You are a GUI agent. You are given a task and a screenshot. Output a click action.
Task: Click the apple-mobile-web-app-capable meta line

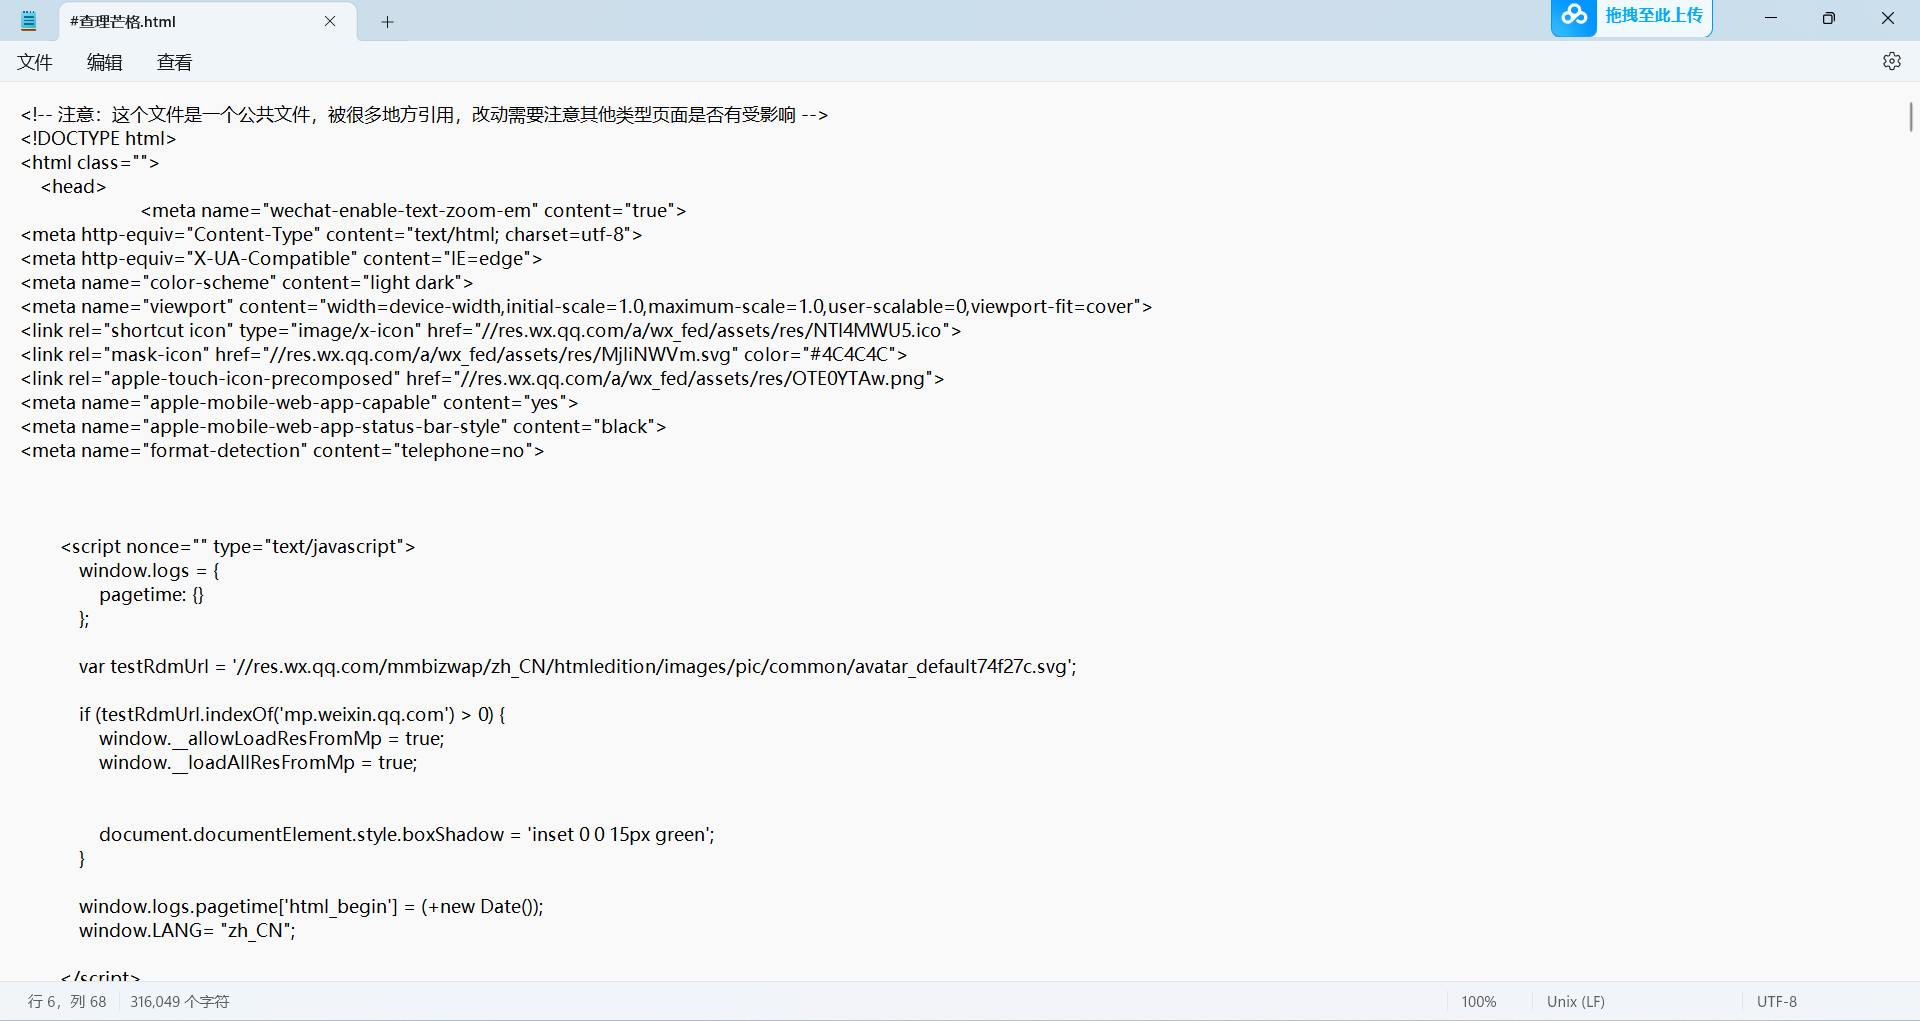click(299, 402)
